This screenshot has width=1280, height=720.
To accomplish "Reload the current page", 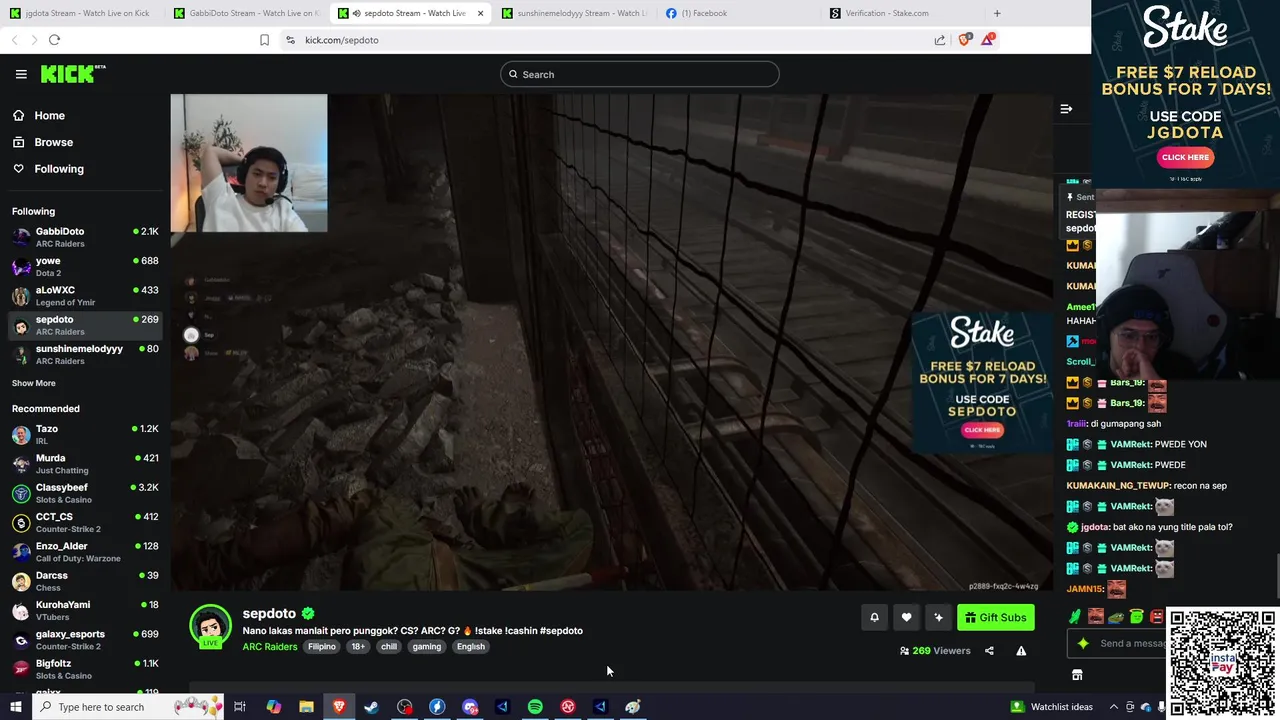I will [x=54, y=40].
